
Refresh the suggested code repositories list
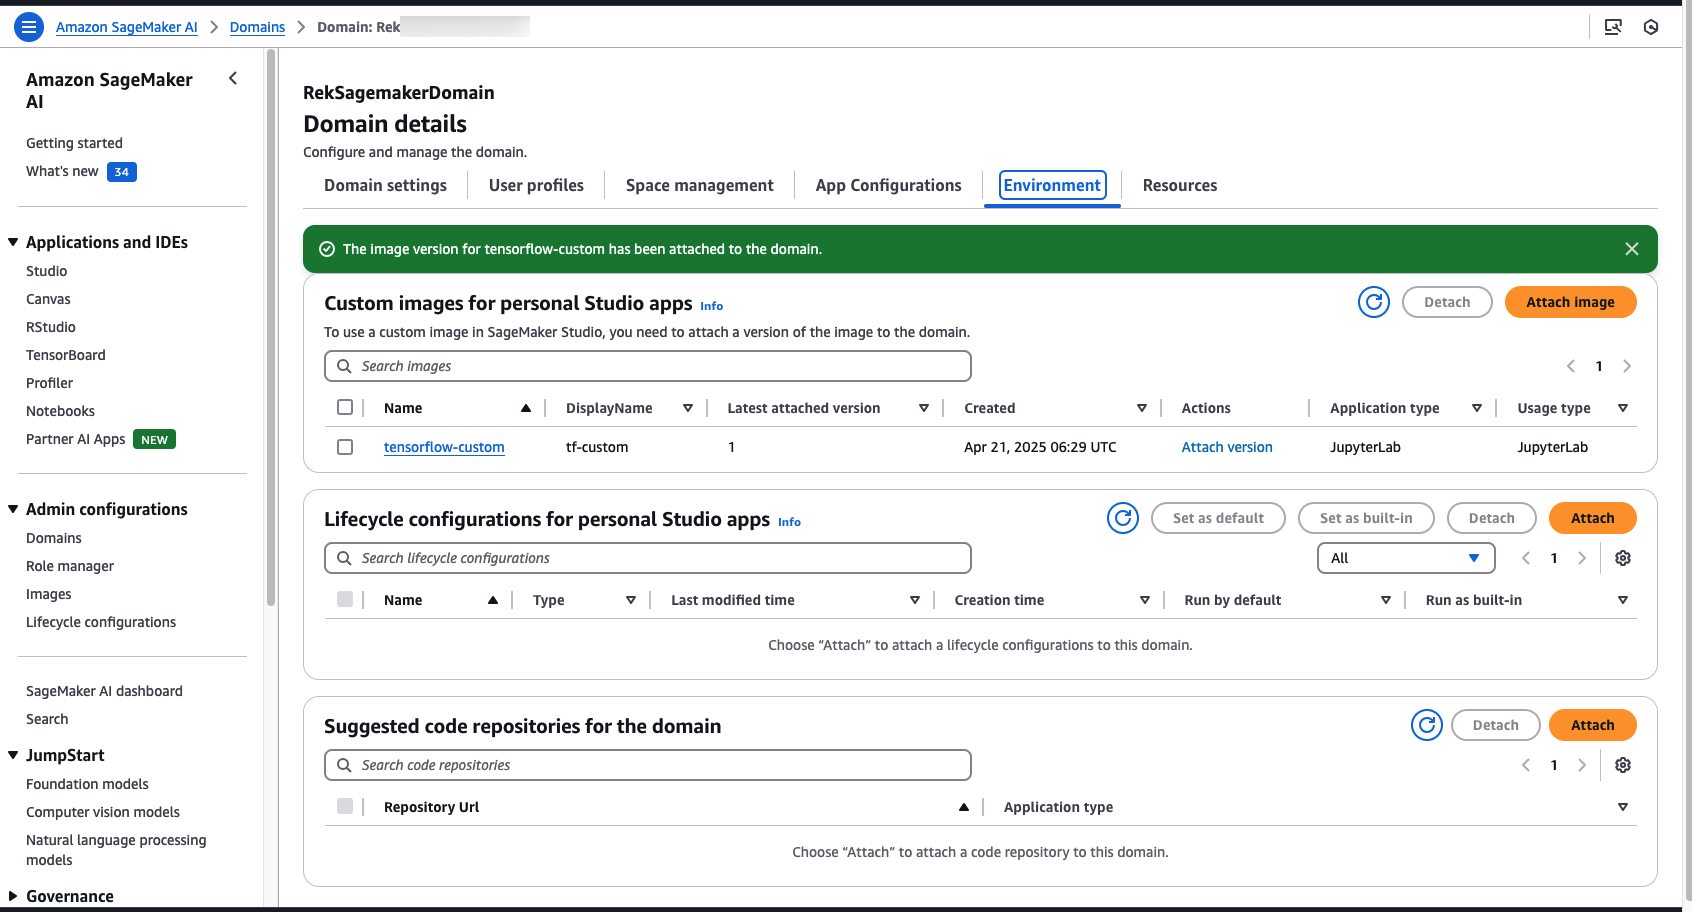pyautogui.click(x=1427, y=725)
